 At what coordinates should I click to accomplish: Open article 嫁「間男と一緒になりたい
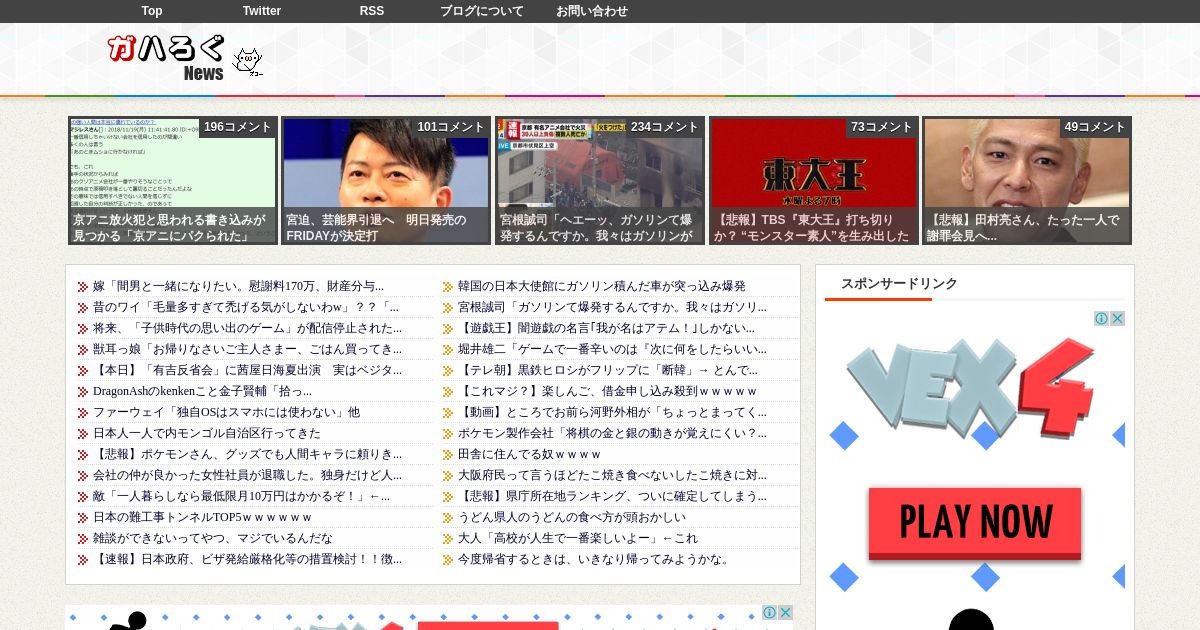238,286
